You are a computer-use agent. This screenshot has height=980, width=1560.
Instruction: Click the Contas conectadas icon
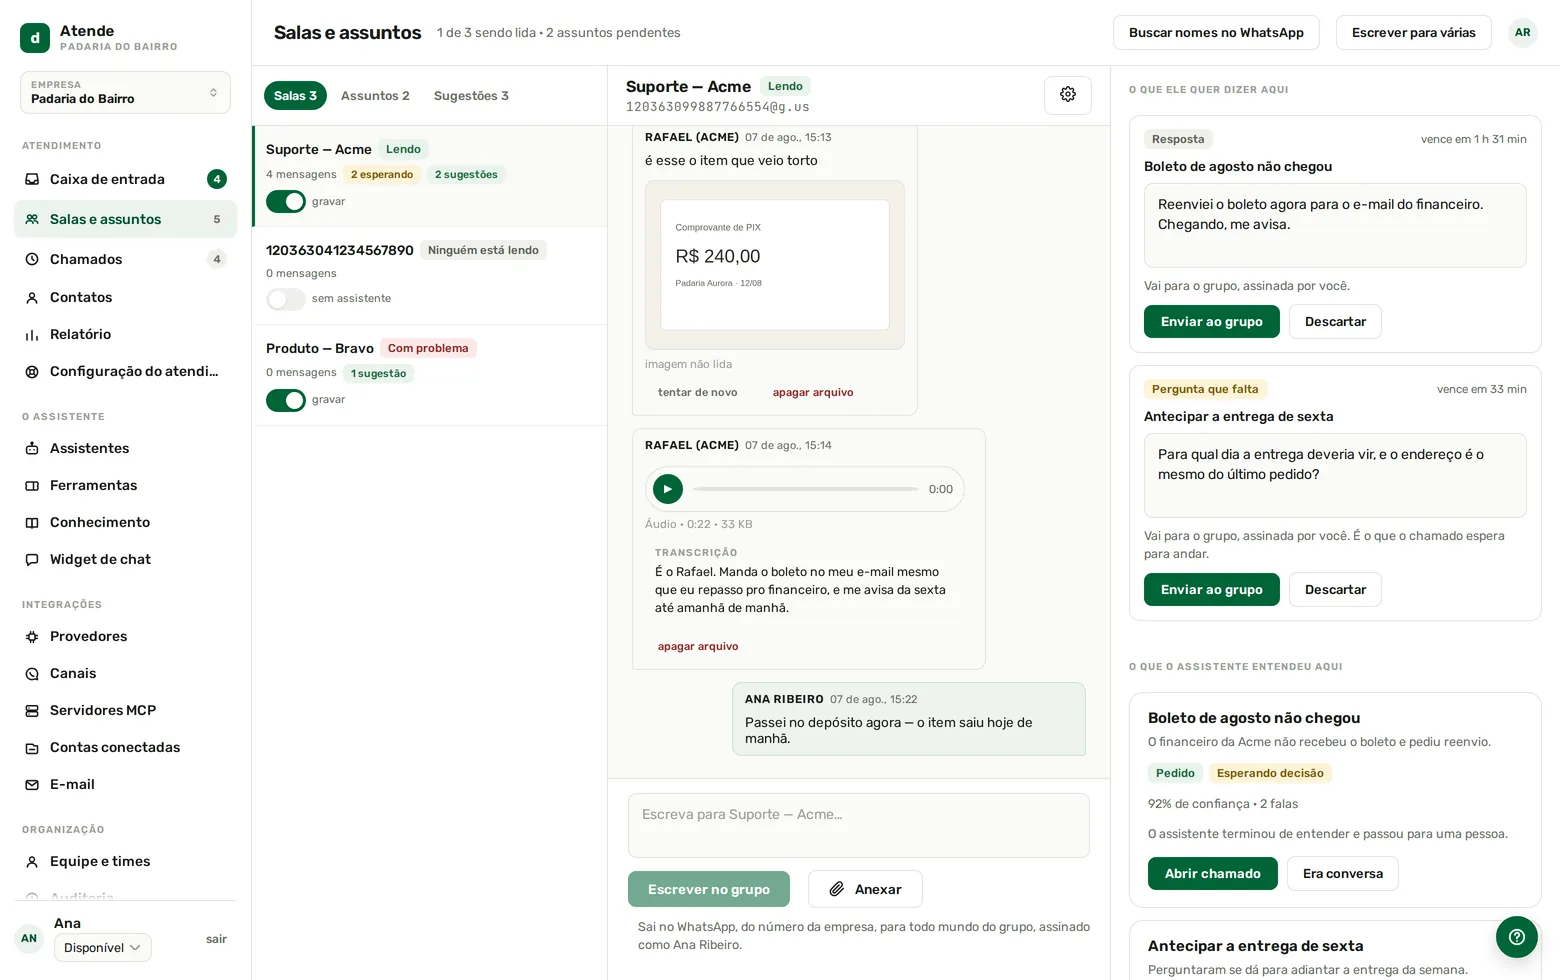32,747
